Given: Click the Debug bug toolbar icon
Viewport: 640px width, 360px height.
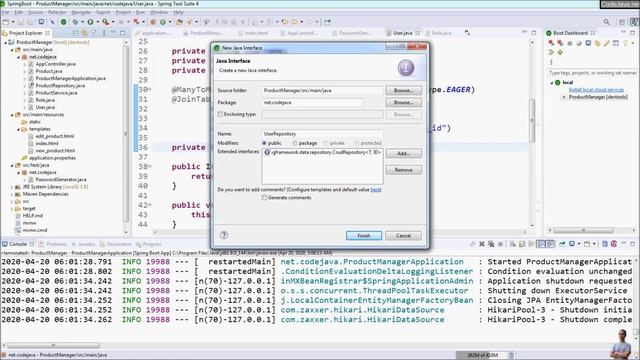Looking at the screenshot, I should (75, 22).
